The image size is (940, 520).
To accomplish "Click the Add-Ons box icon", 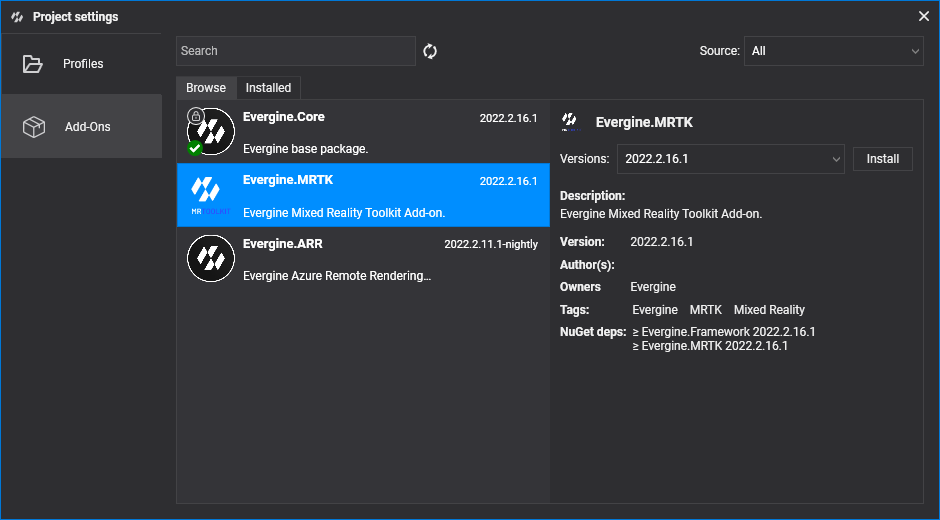I will 33,127.
